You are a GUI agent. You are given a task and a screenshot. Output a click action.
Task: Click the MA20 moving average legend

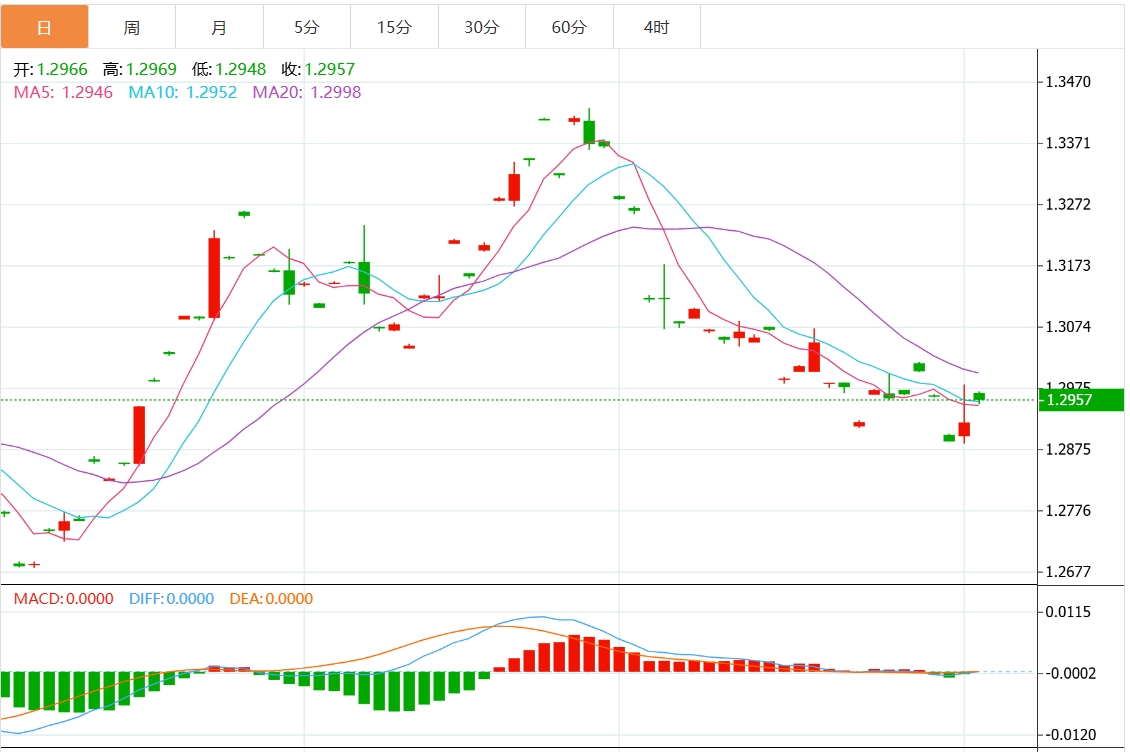[306, 92]
